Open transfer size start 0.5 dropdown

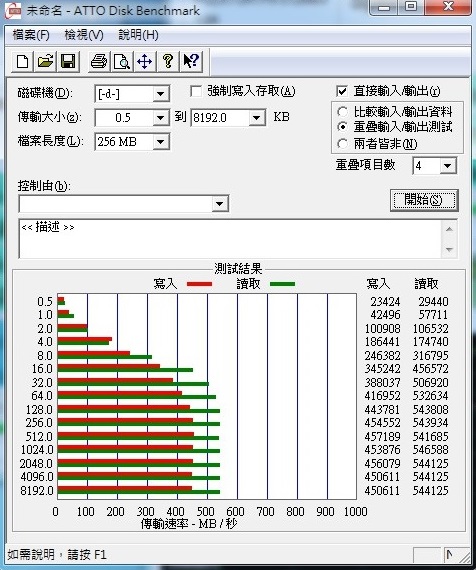pos(160,118)
